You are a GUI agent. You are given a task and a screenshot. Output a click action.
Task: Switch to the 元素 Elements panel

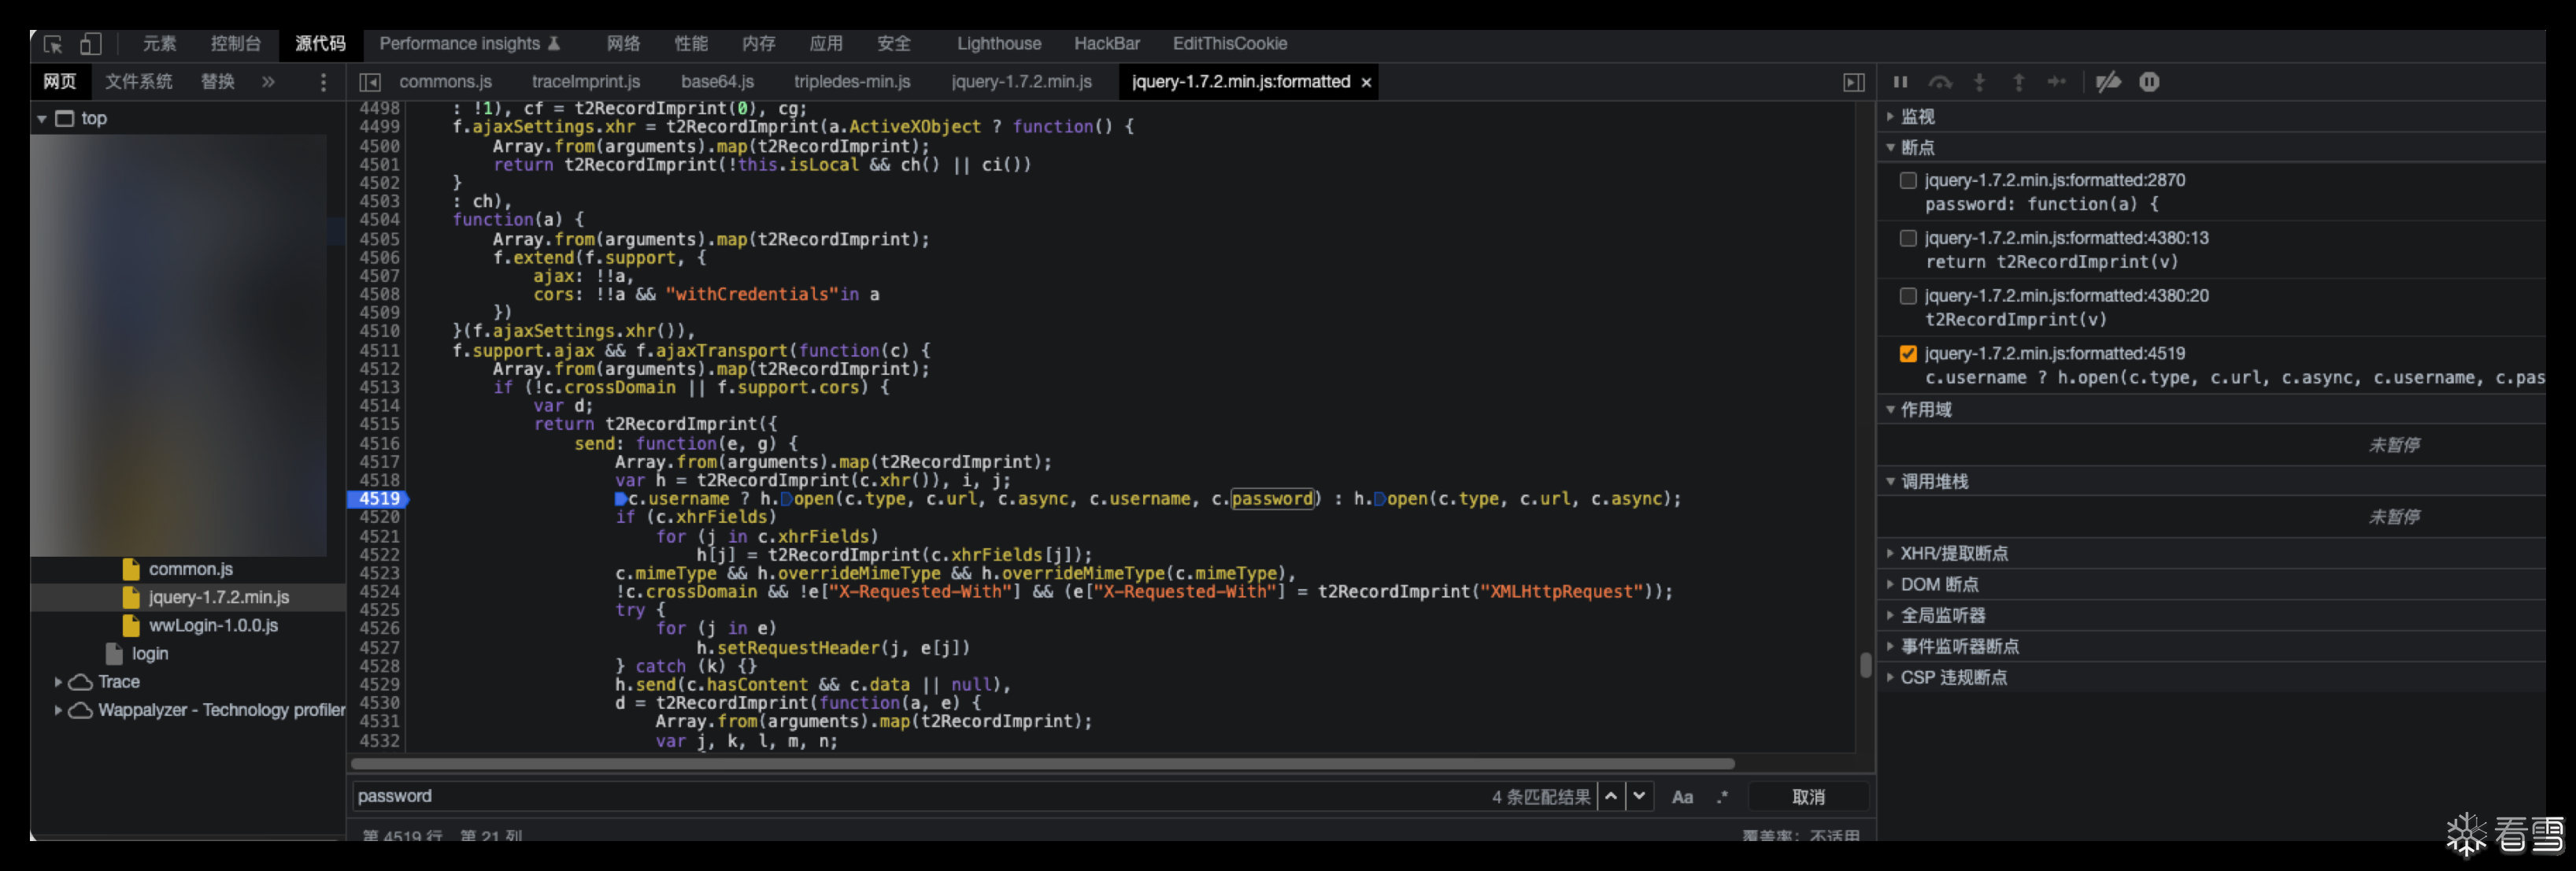coord(159,44)
